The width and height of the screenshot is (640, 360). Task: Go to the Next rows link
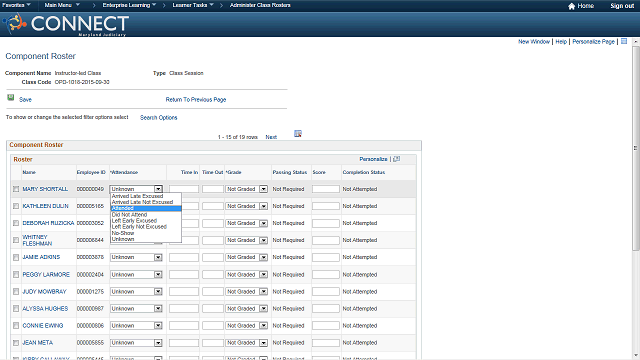tap(271, 137)
